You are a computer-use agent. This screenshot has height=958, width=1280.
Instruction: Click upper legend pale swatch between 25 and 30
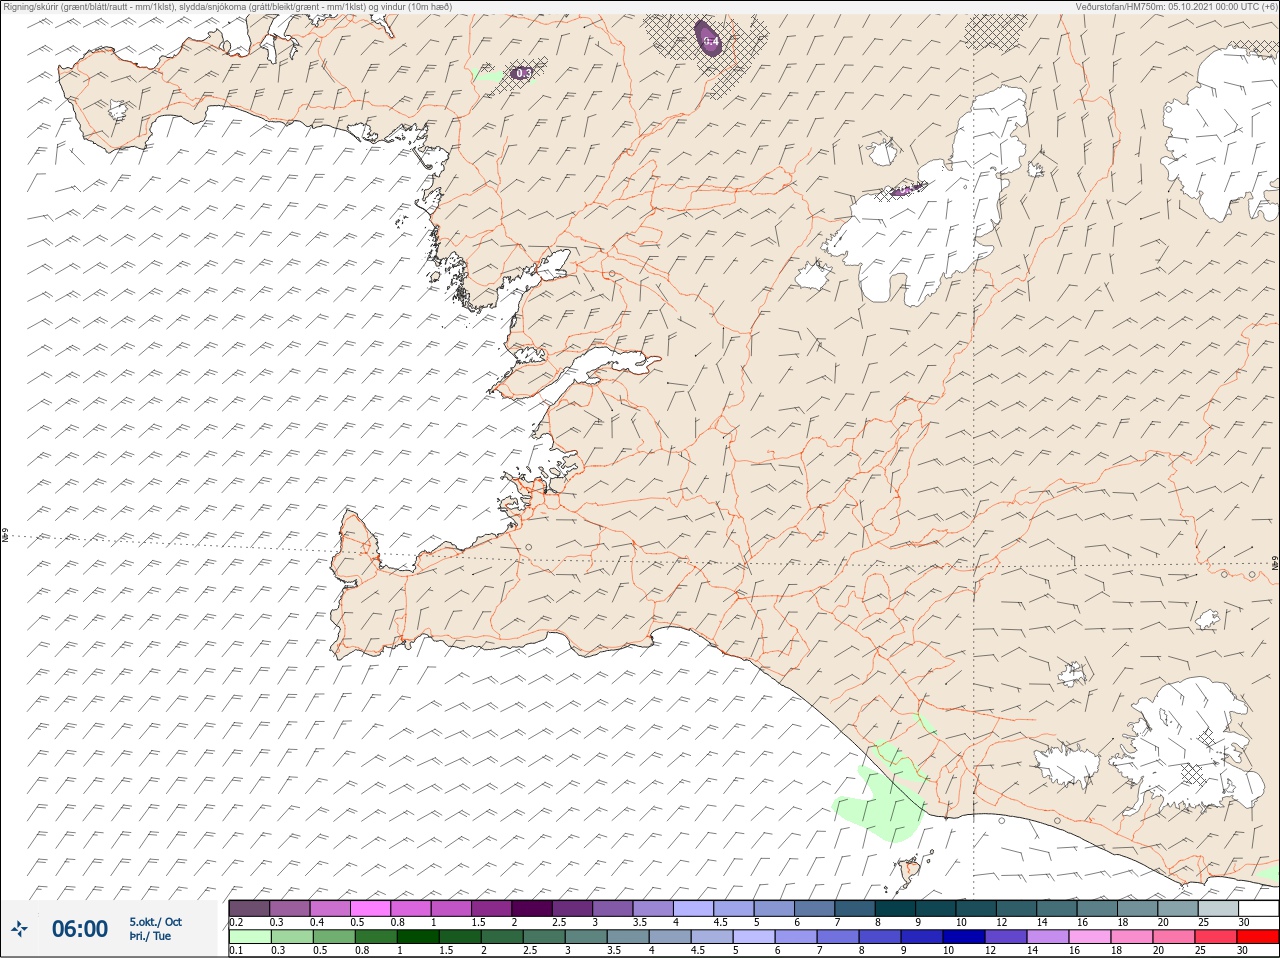coord(1219,908)
